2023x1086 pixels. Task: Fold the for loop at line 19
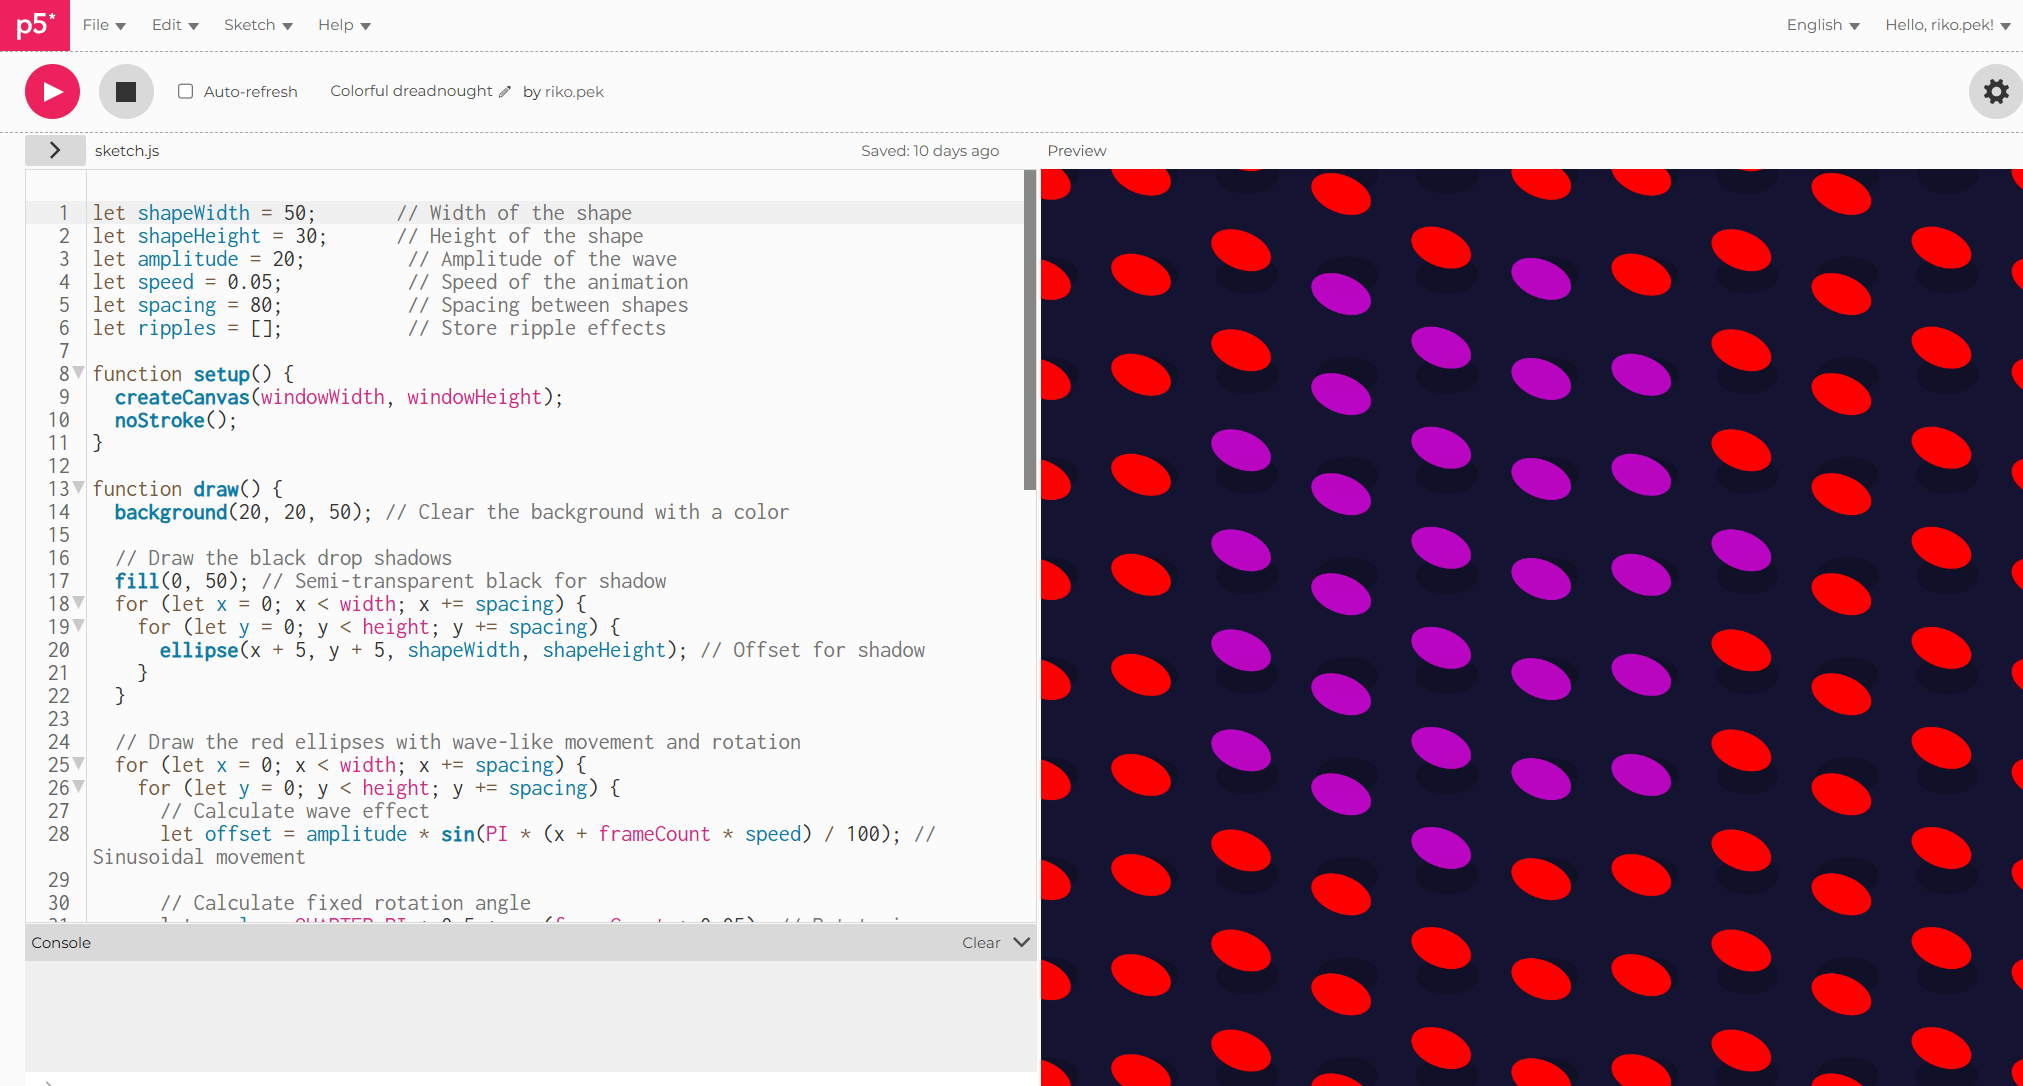coord(79,626)
